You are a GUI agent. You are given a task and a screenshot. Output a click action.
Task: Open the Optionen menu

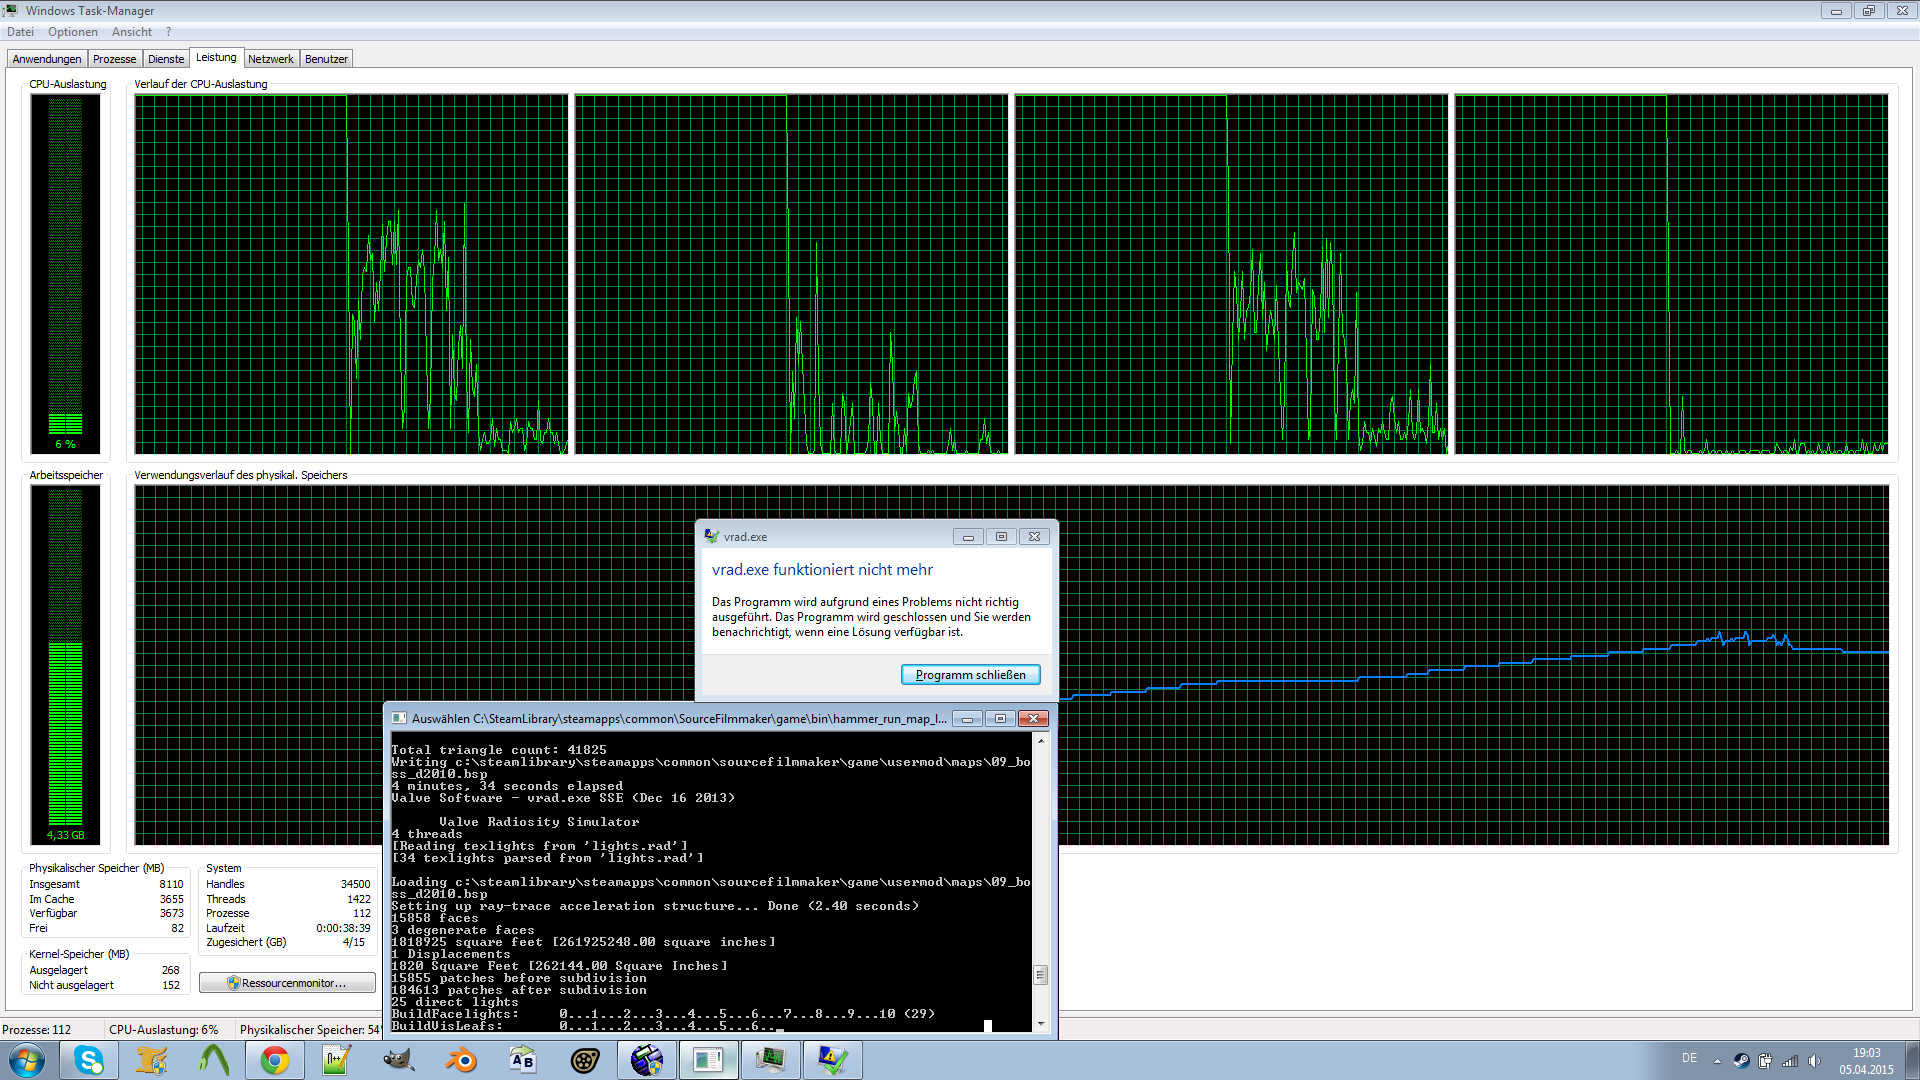pyautogui.click(x=73, y=31)
